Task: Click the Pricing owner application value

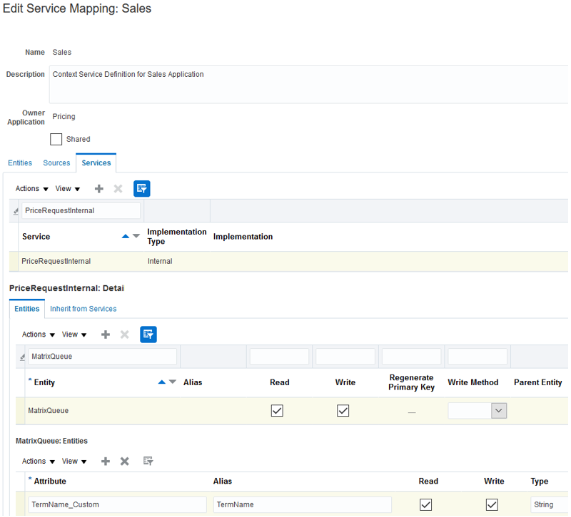Action: click(x=64, y=117)
